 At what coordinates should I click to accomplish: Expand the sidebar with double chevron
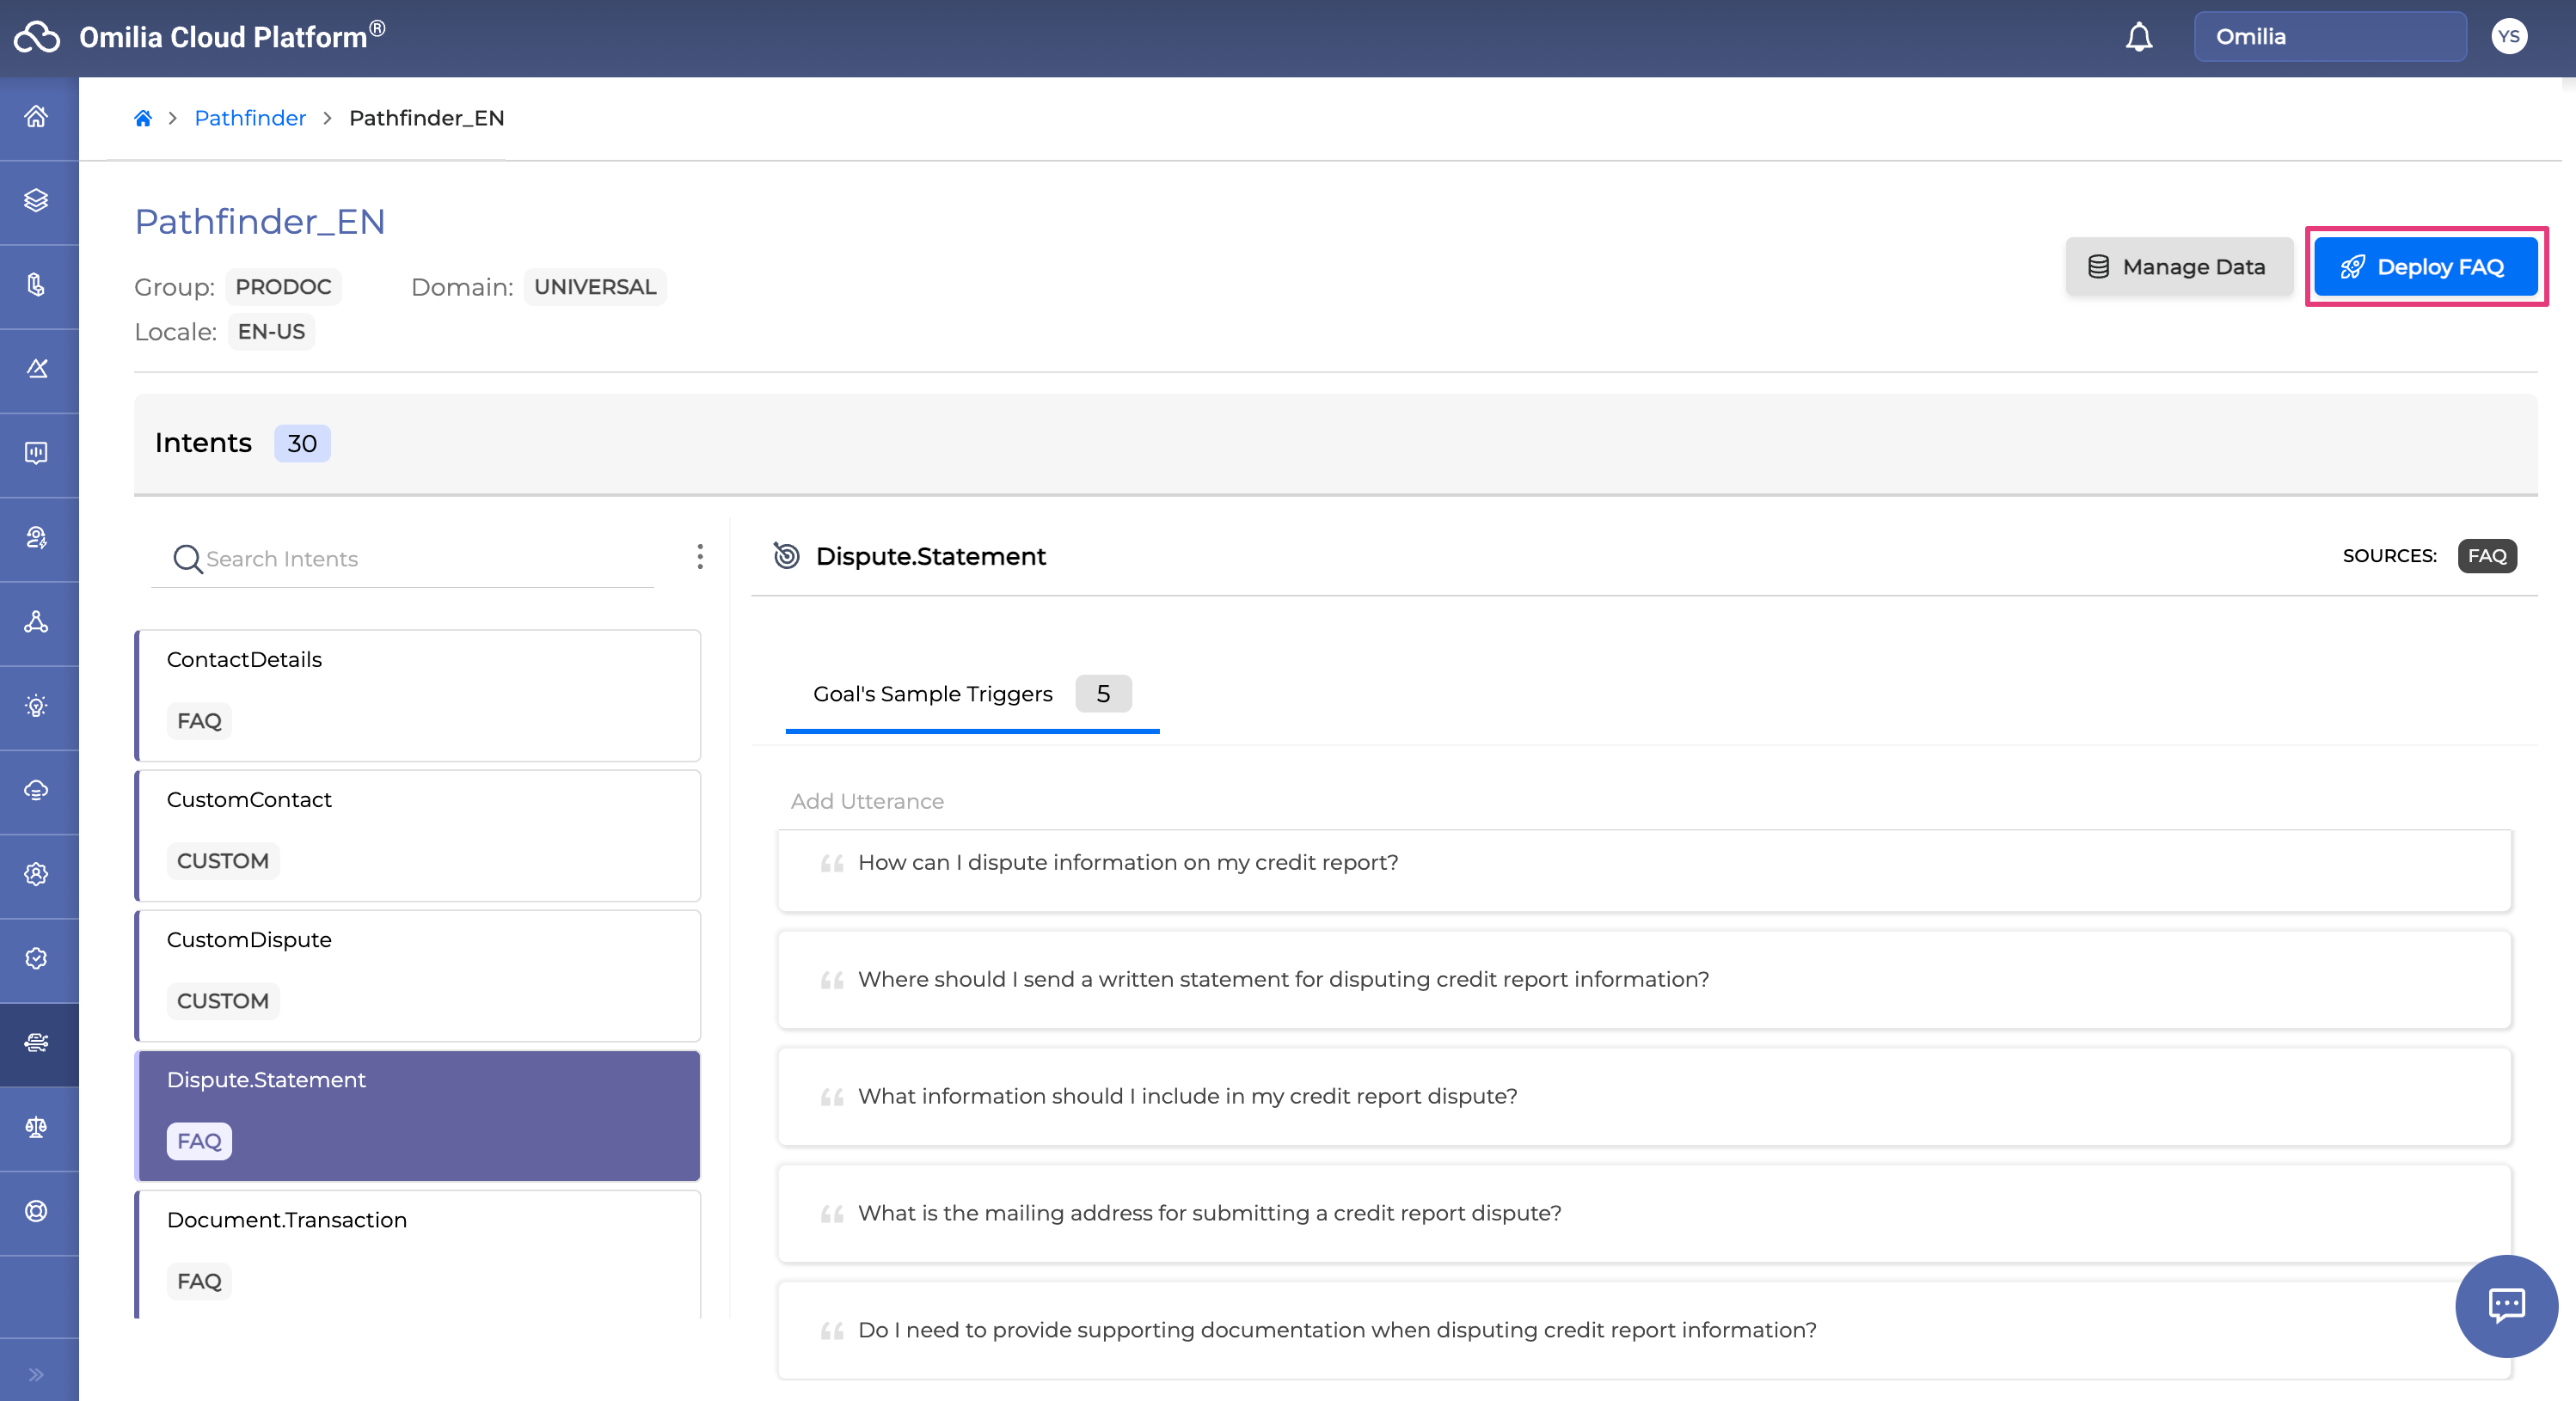(x=37, y=1373)
